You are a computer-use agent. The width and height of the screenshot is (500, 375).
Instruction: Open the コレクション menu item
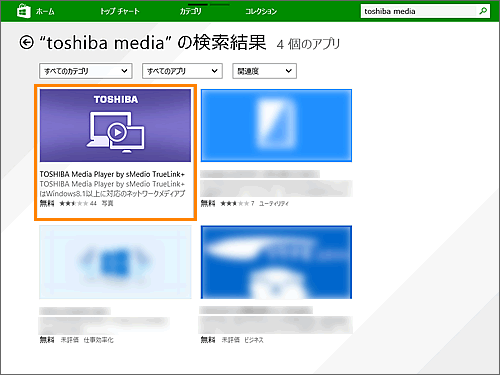tap(261, 11)
